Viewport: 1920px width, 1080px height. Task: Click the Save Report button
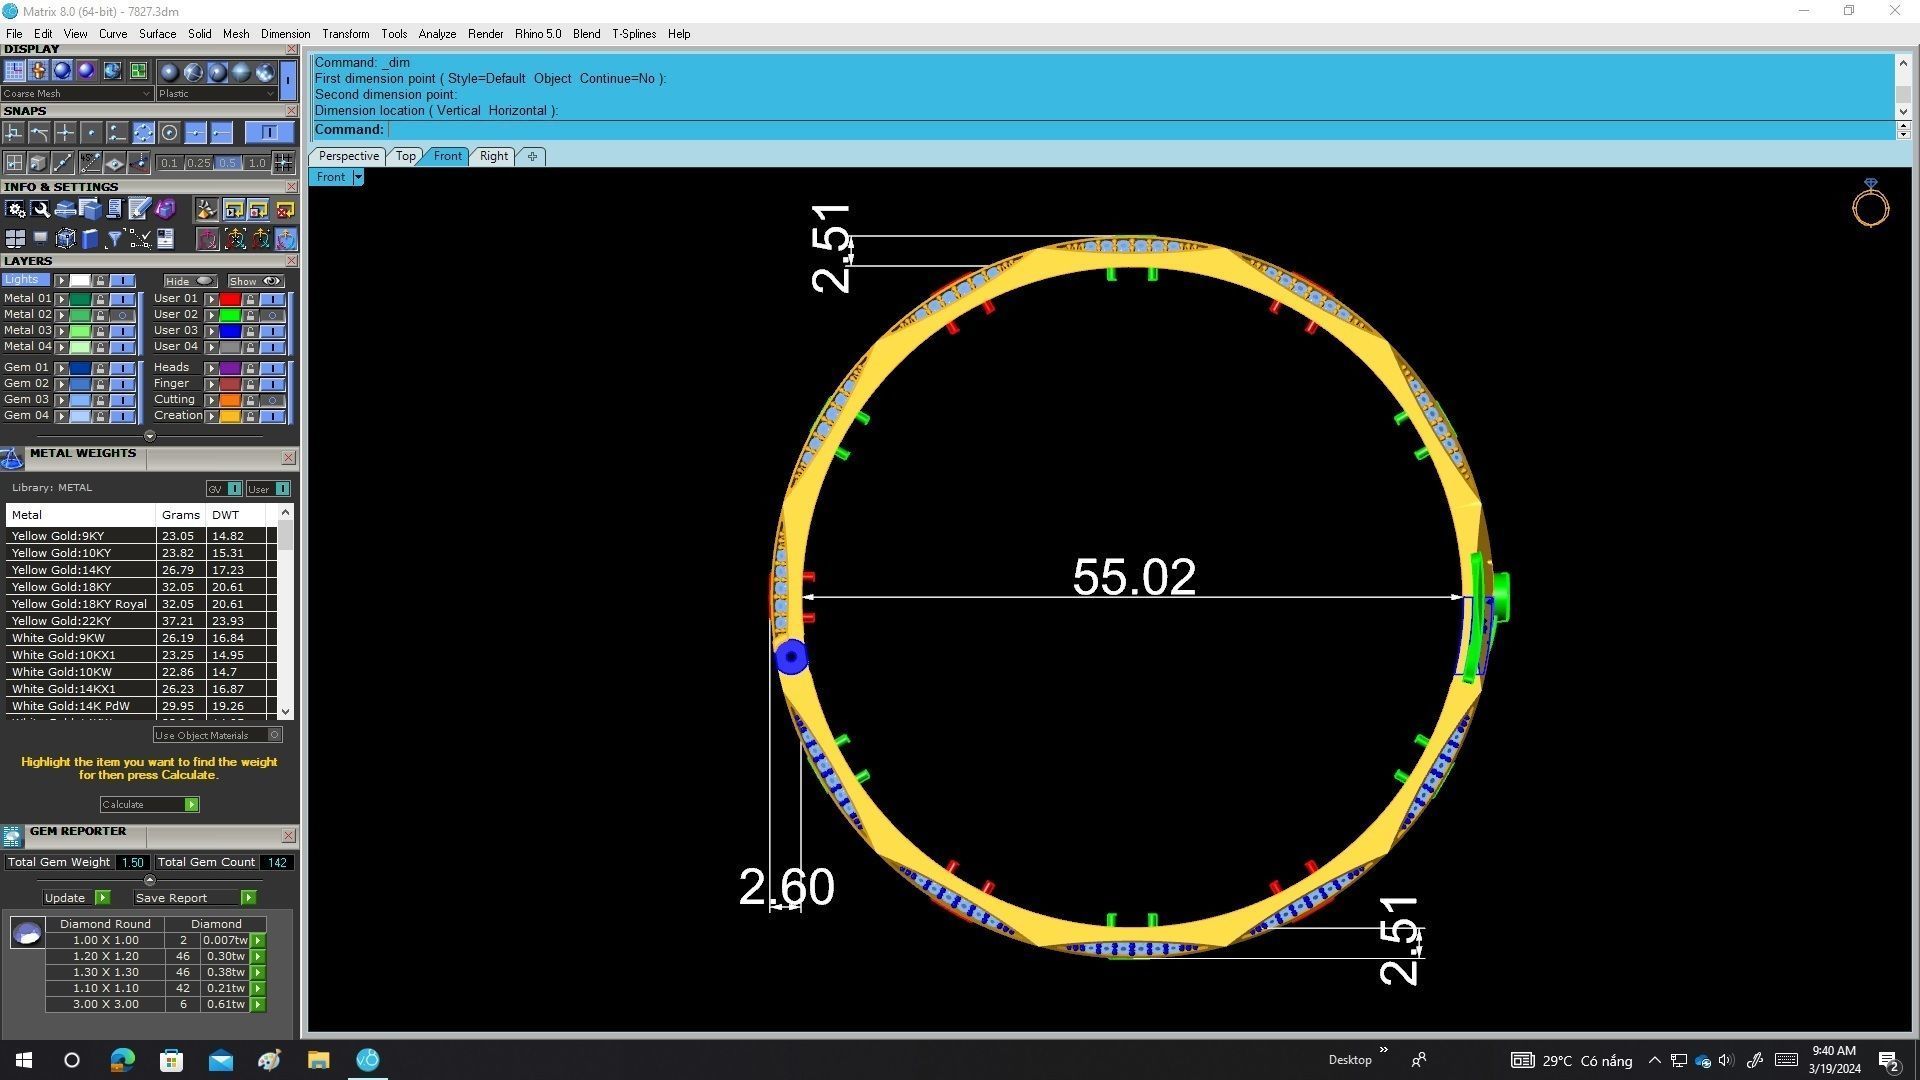(x=195, y=898)
